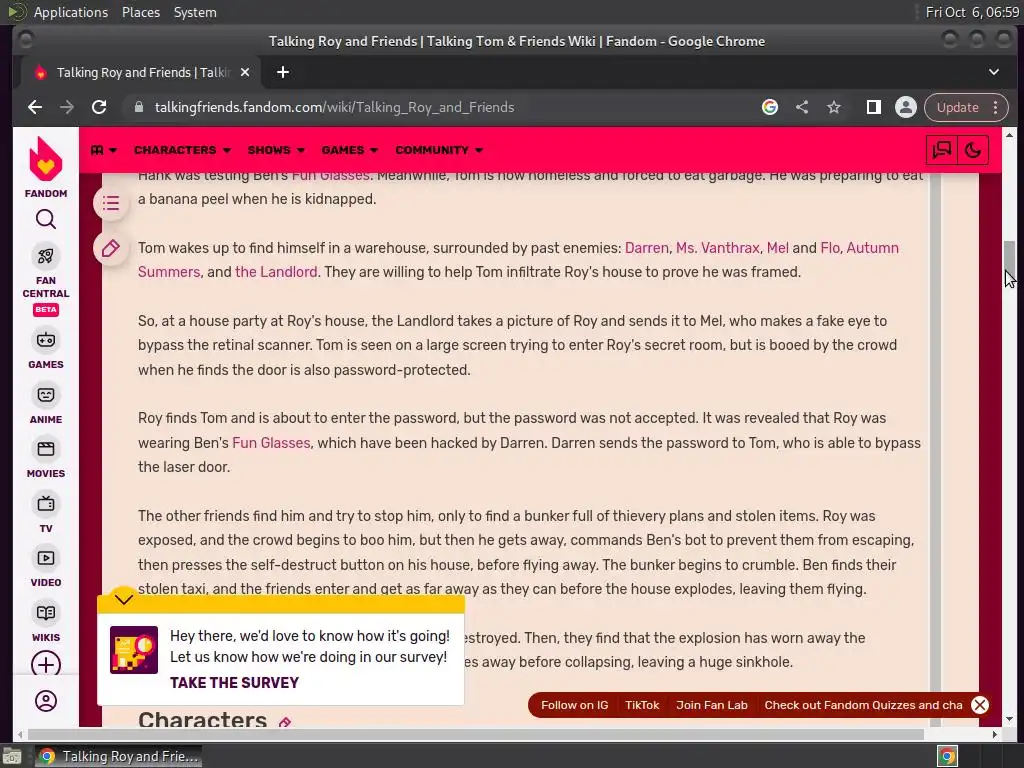This screenshot has height=768, width=1024.
Task: Expand the SHOWS dropdown menu
Action: (x=276, y=150)
